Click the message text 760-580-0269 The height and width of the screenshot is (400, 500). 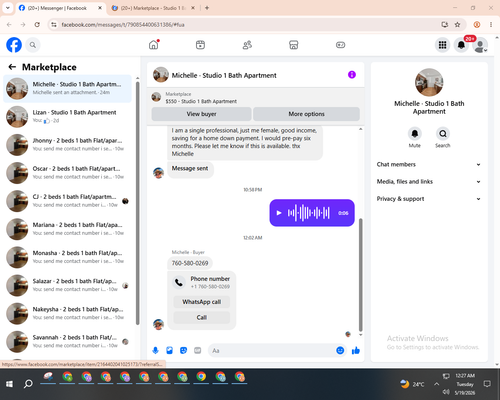coord(190,263)
